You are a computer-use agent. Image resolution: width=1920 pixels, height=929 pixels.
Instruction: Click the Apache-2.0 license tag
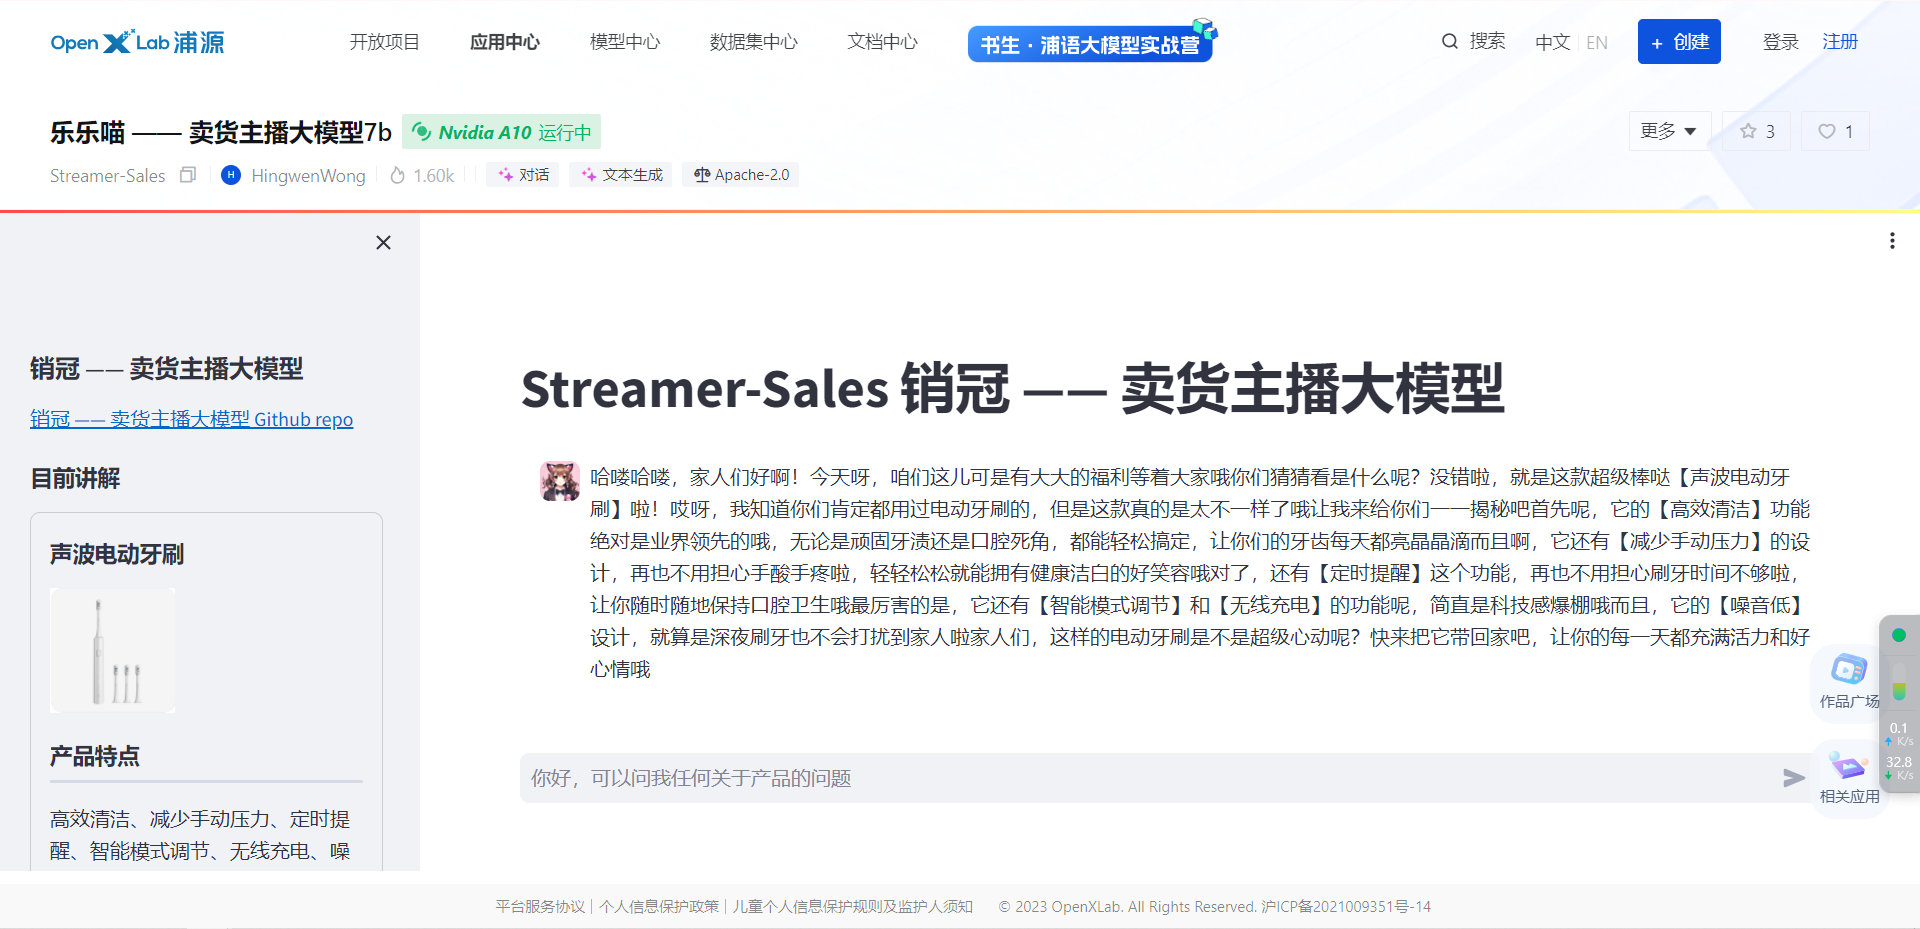pos(741,175)
